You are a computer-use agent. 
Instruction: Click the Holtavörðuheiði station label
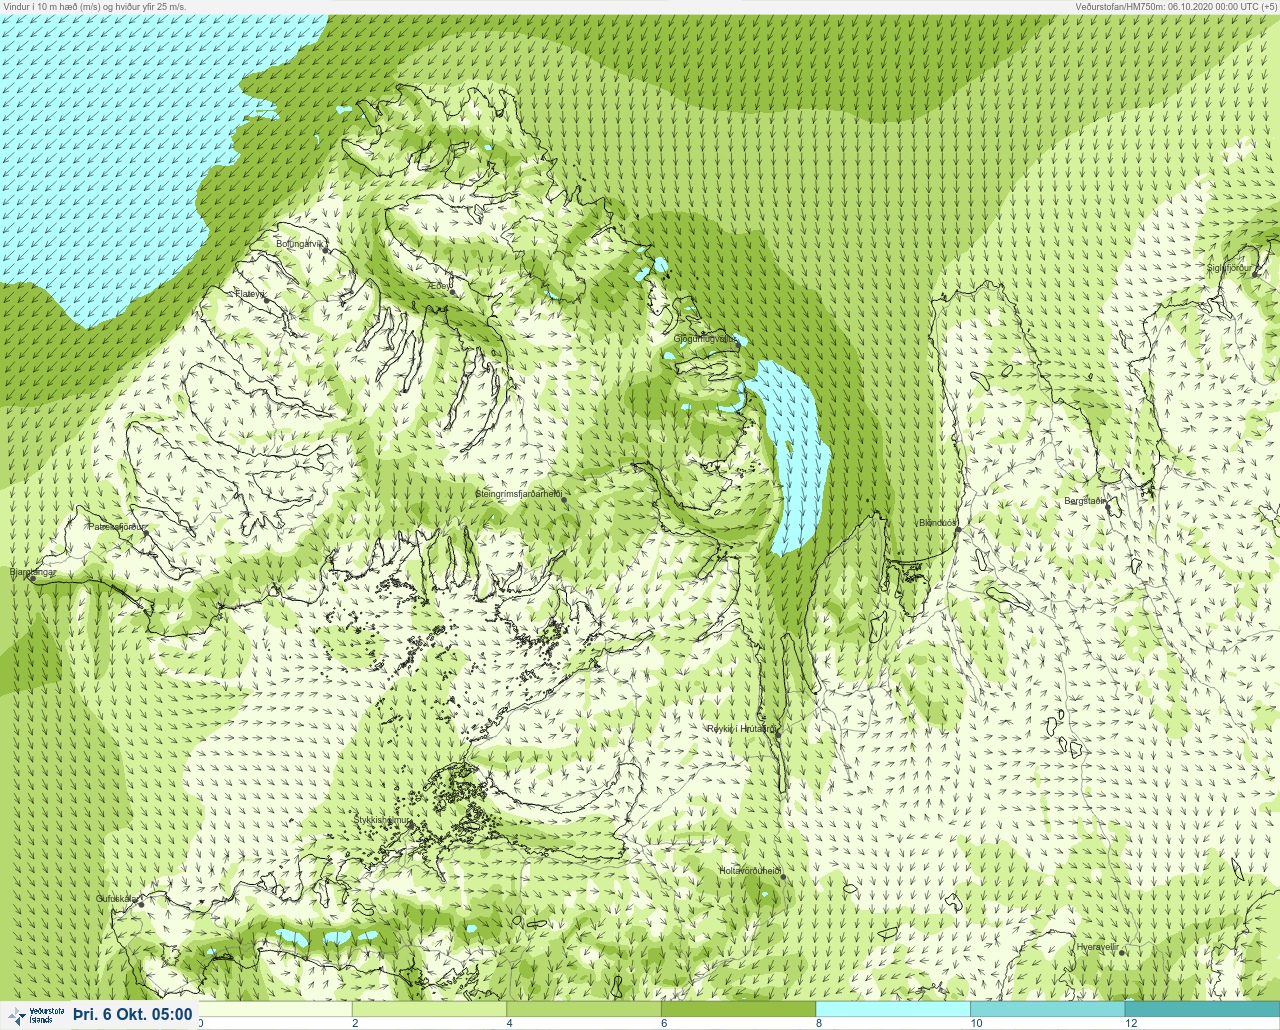click(749, 871)
